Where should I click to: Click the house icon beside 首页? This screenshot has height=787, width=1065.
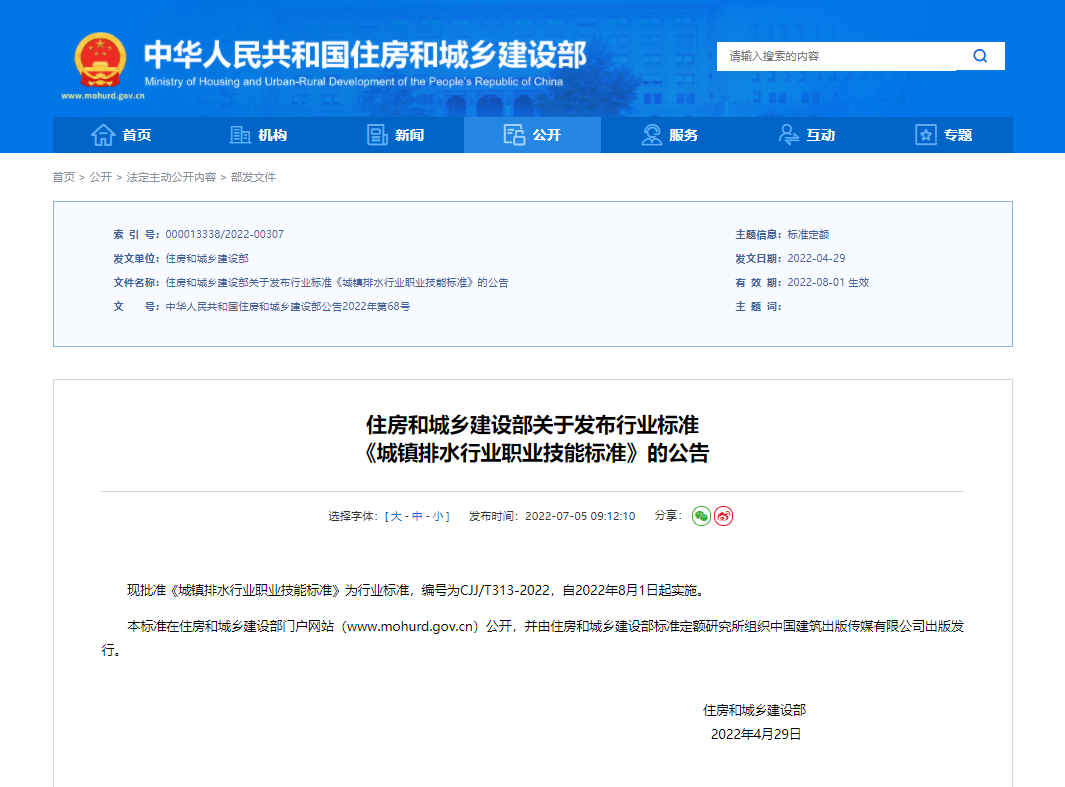102,135
